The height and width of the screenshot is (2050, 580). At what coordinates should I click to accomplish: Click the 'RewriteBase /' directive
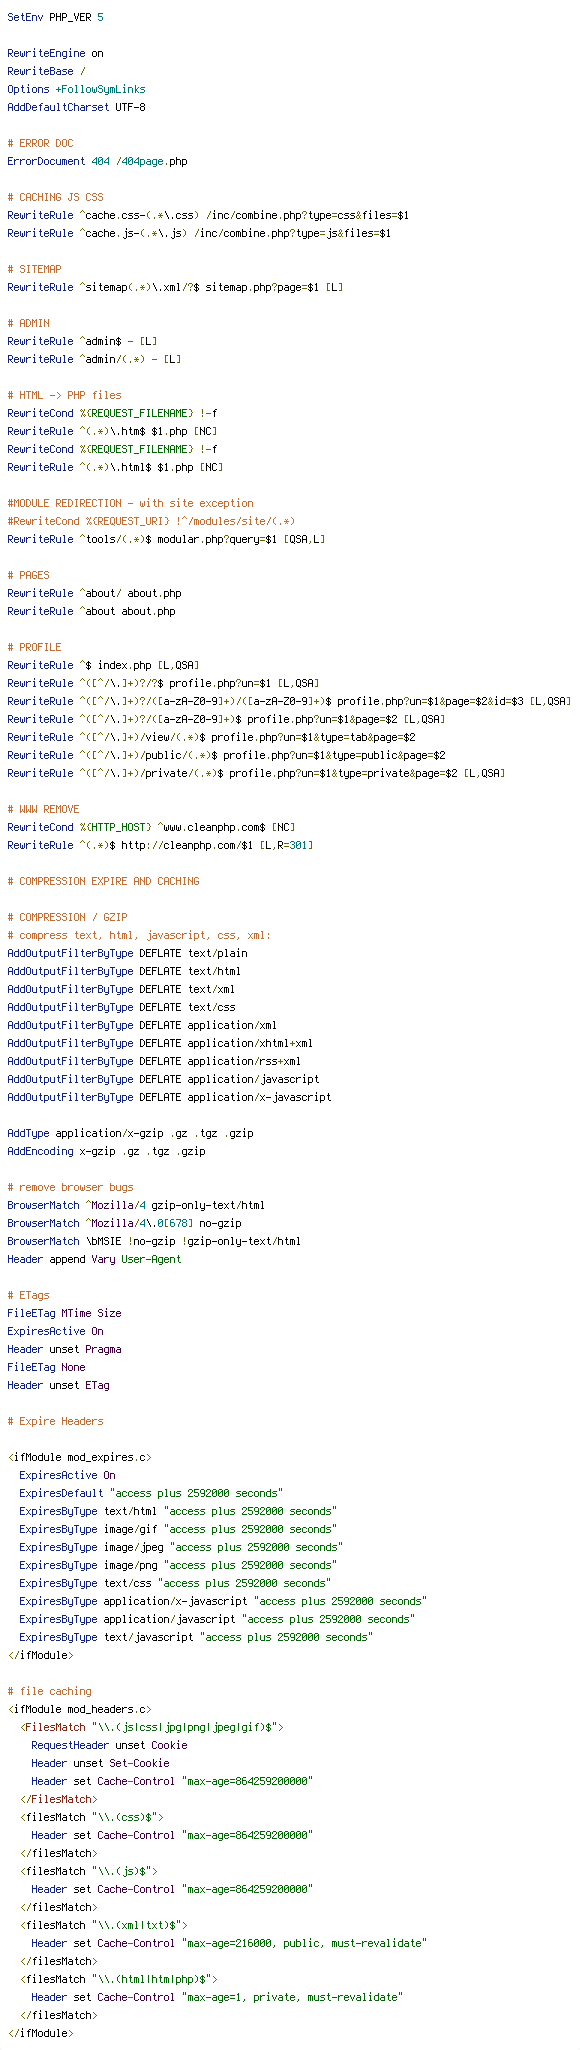pos(46,72)
